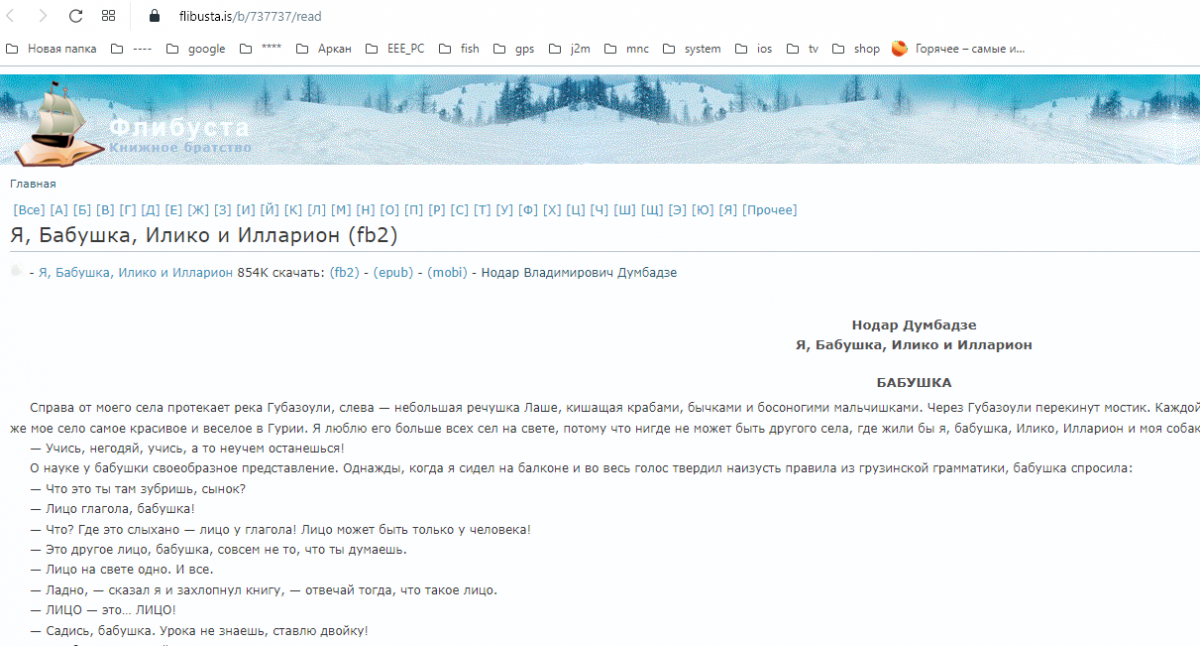Viewport: 1200px width, 646px height.
Task: Download the book in fb2 format
Action: 346,272
